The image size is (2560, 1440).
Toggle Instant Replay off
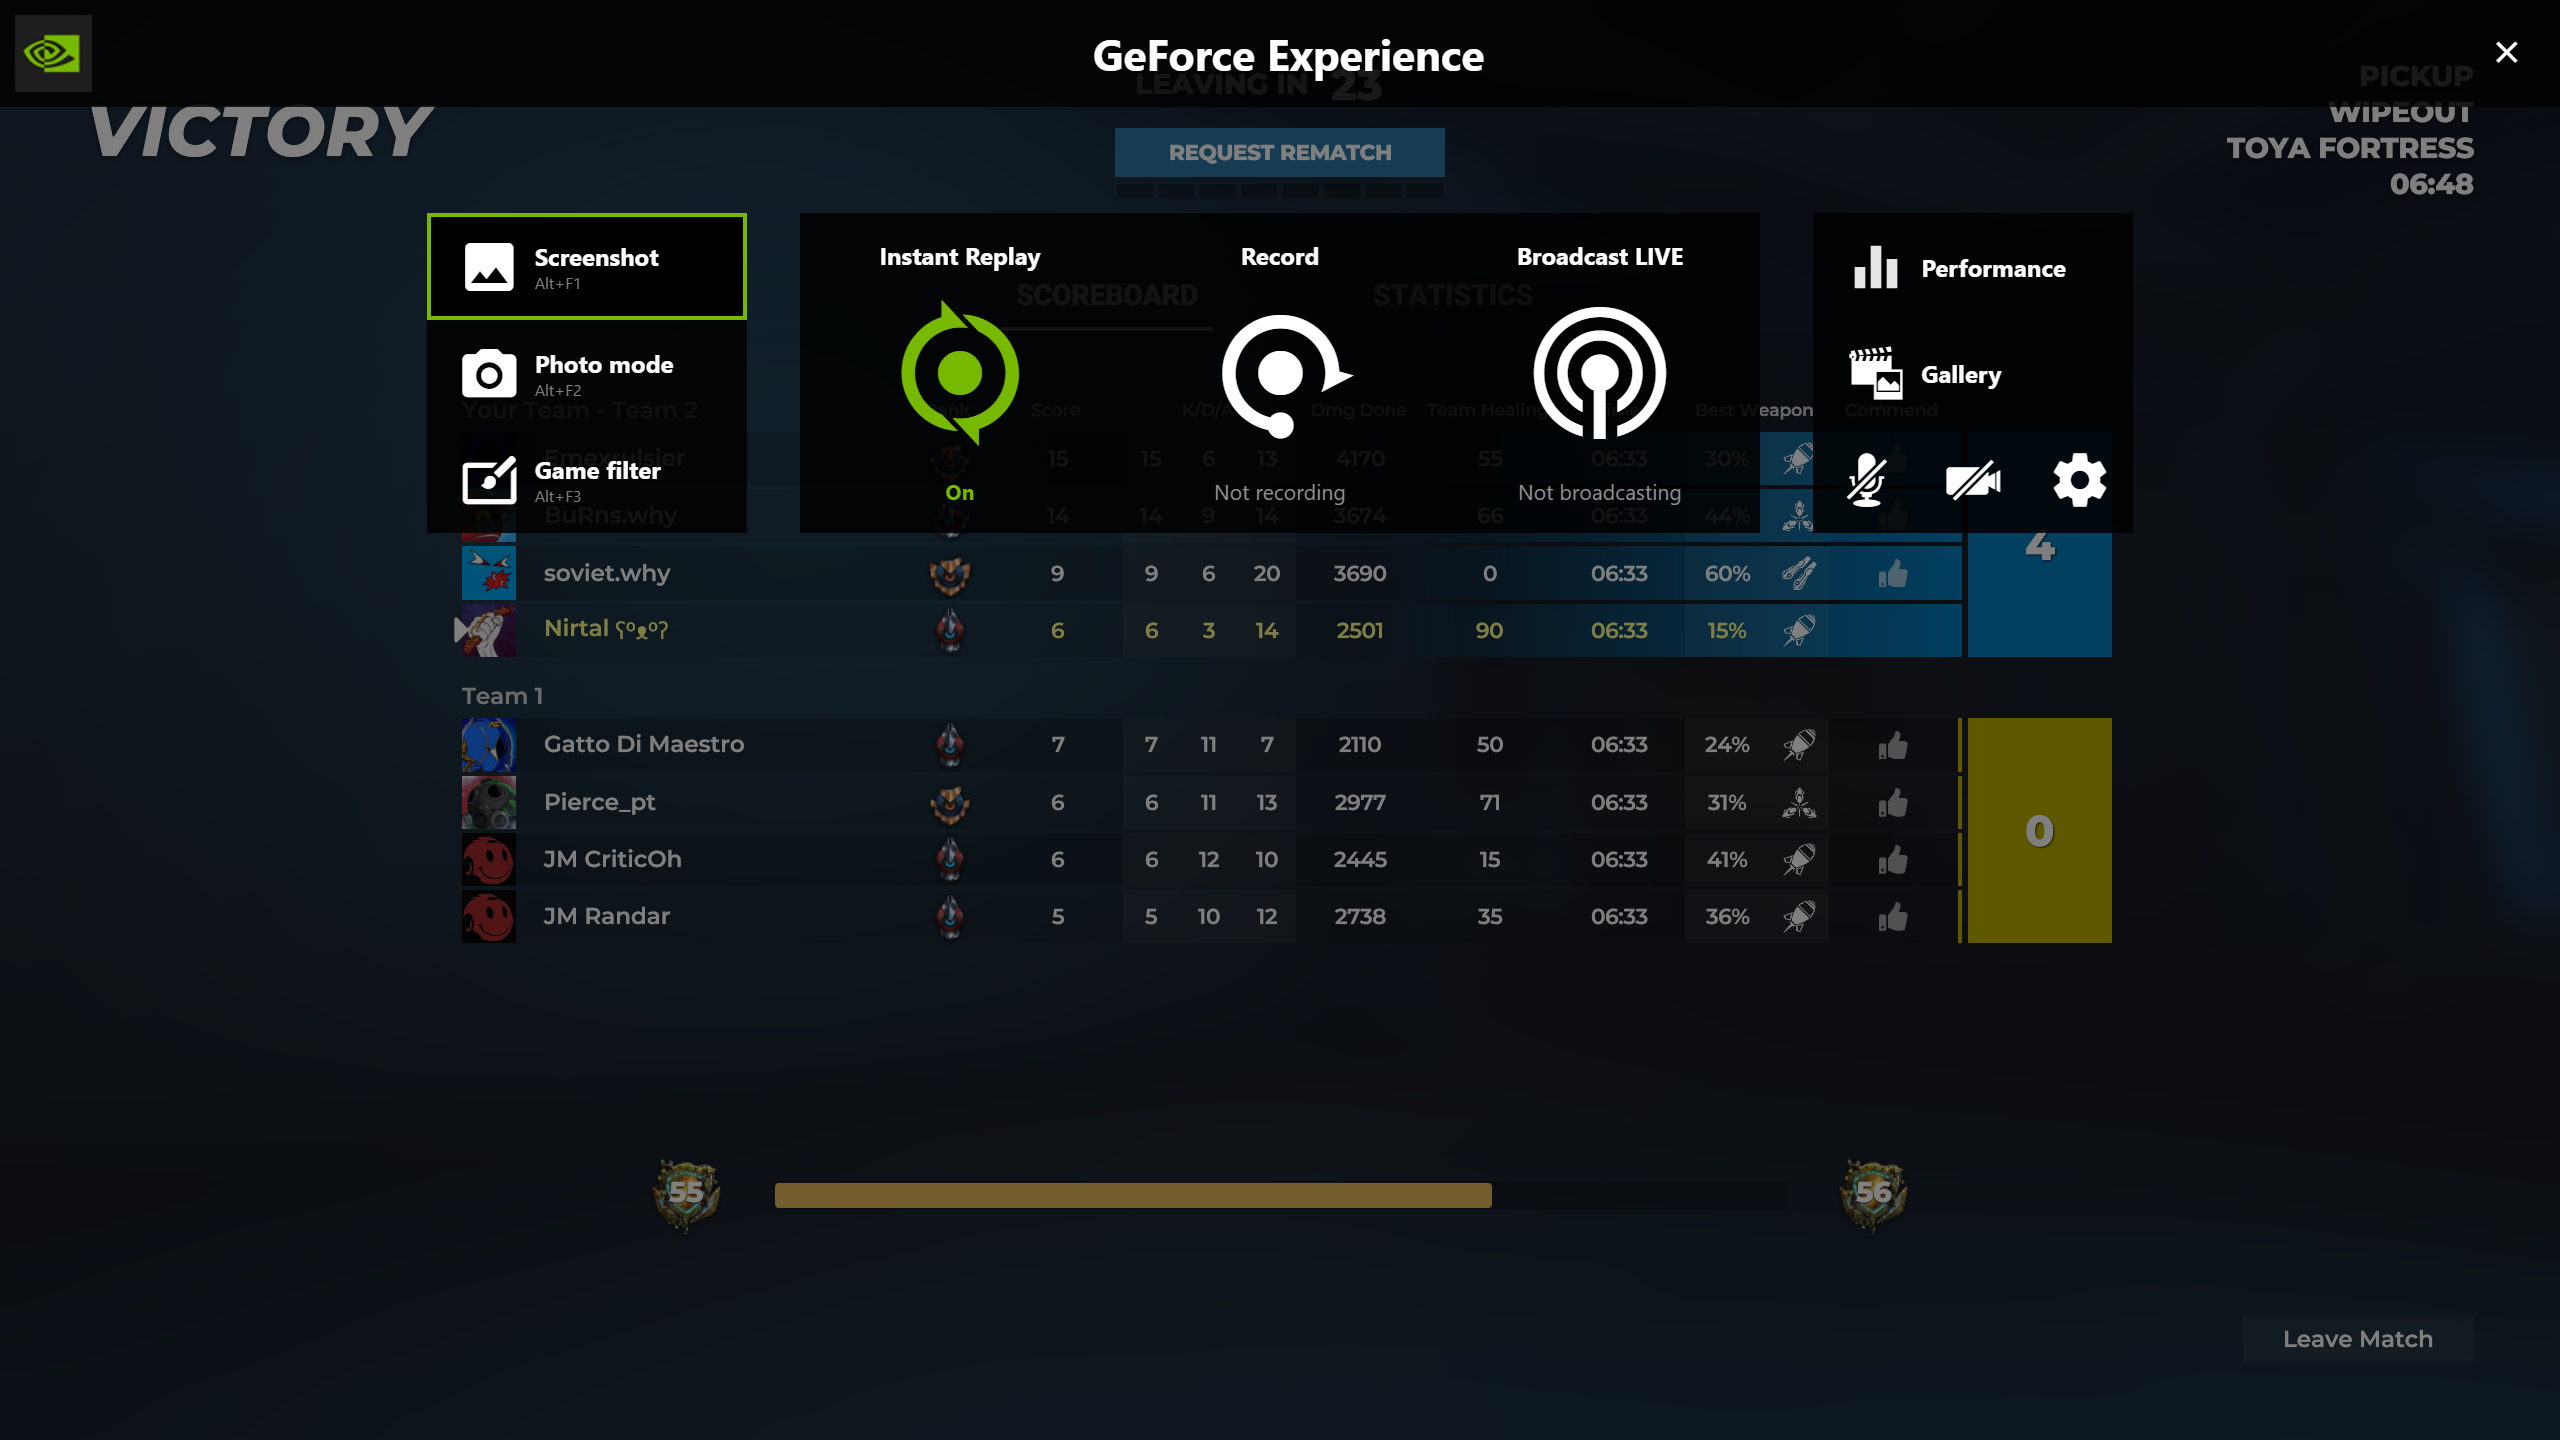coord(959,373)
